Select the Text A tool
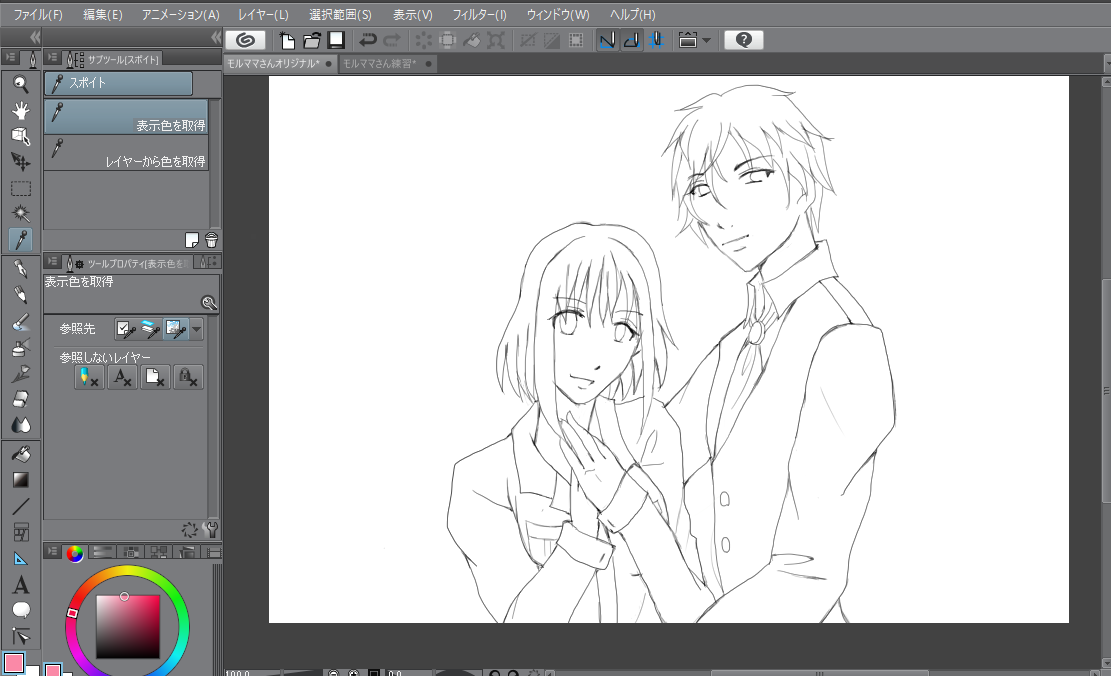This screenshot has width=1111, height=676. click(x=21, y=585)
